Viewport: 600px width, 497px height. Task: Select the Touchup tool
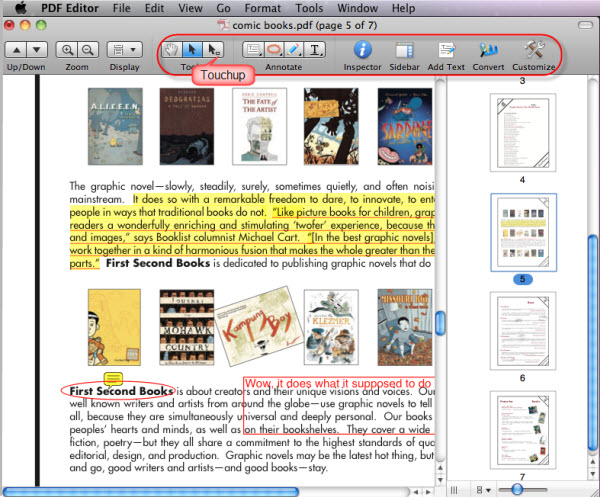tap(213, 50)
